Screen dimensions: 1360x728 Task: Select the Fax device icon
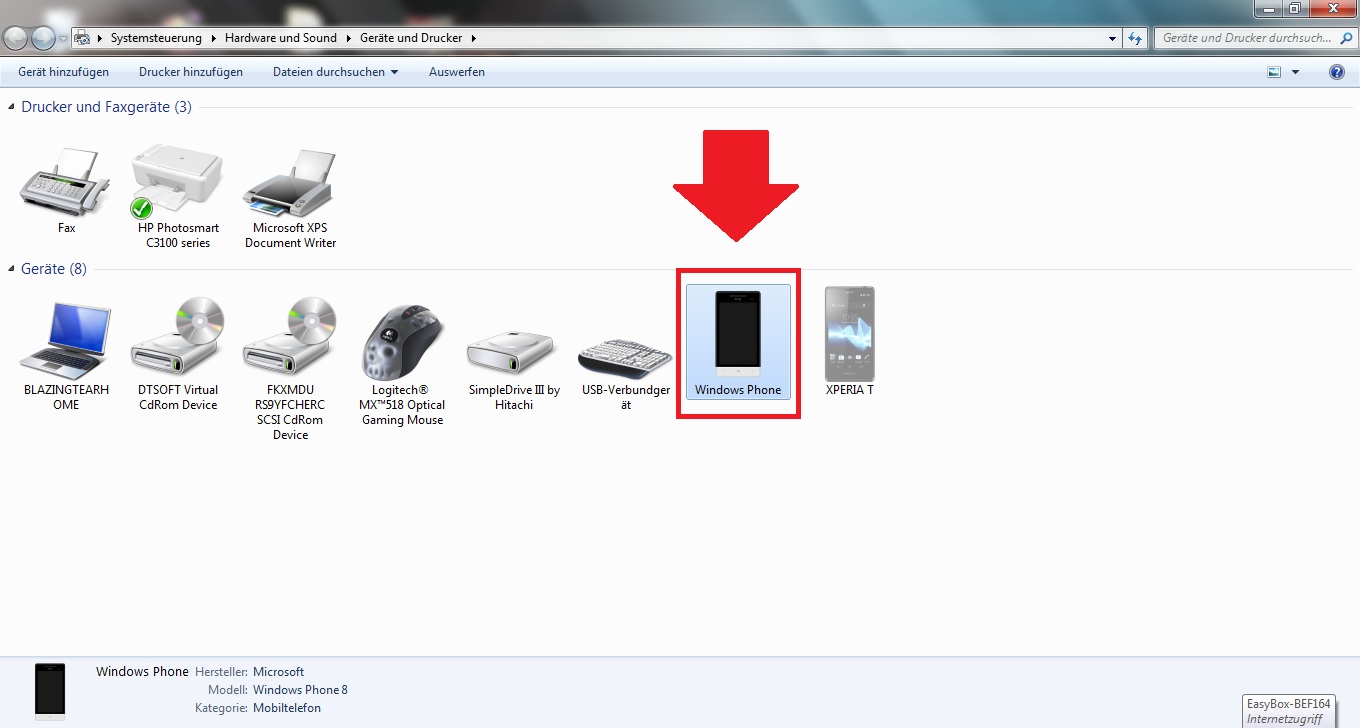(x=66, y=185)
